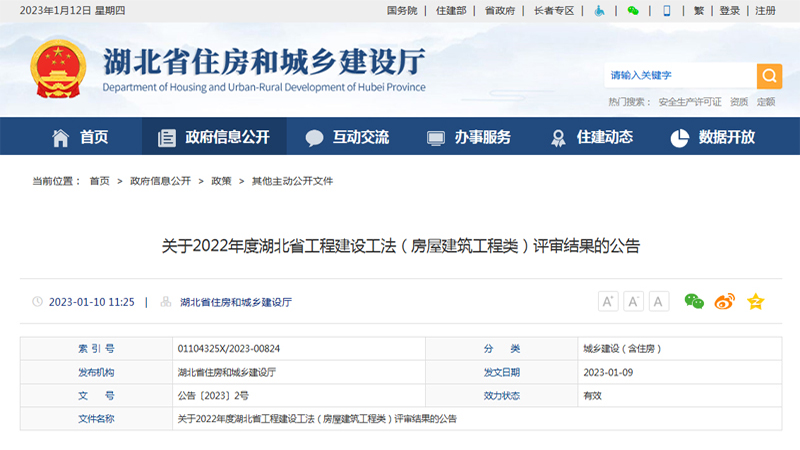The image size is (800, 450).
Task: Click the speech bubble icon beside 互动交流
Action: point(314,138)
